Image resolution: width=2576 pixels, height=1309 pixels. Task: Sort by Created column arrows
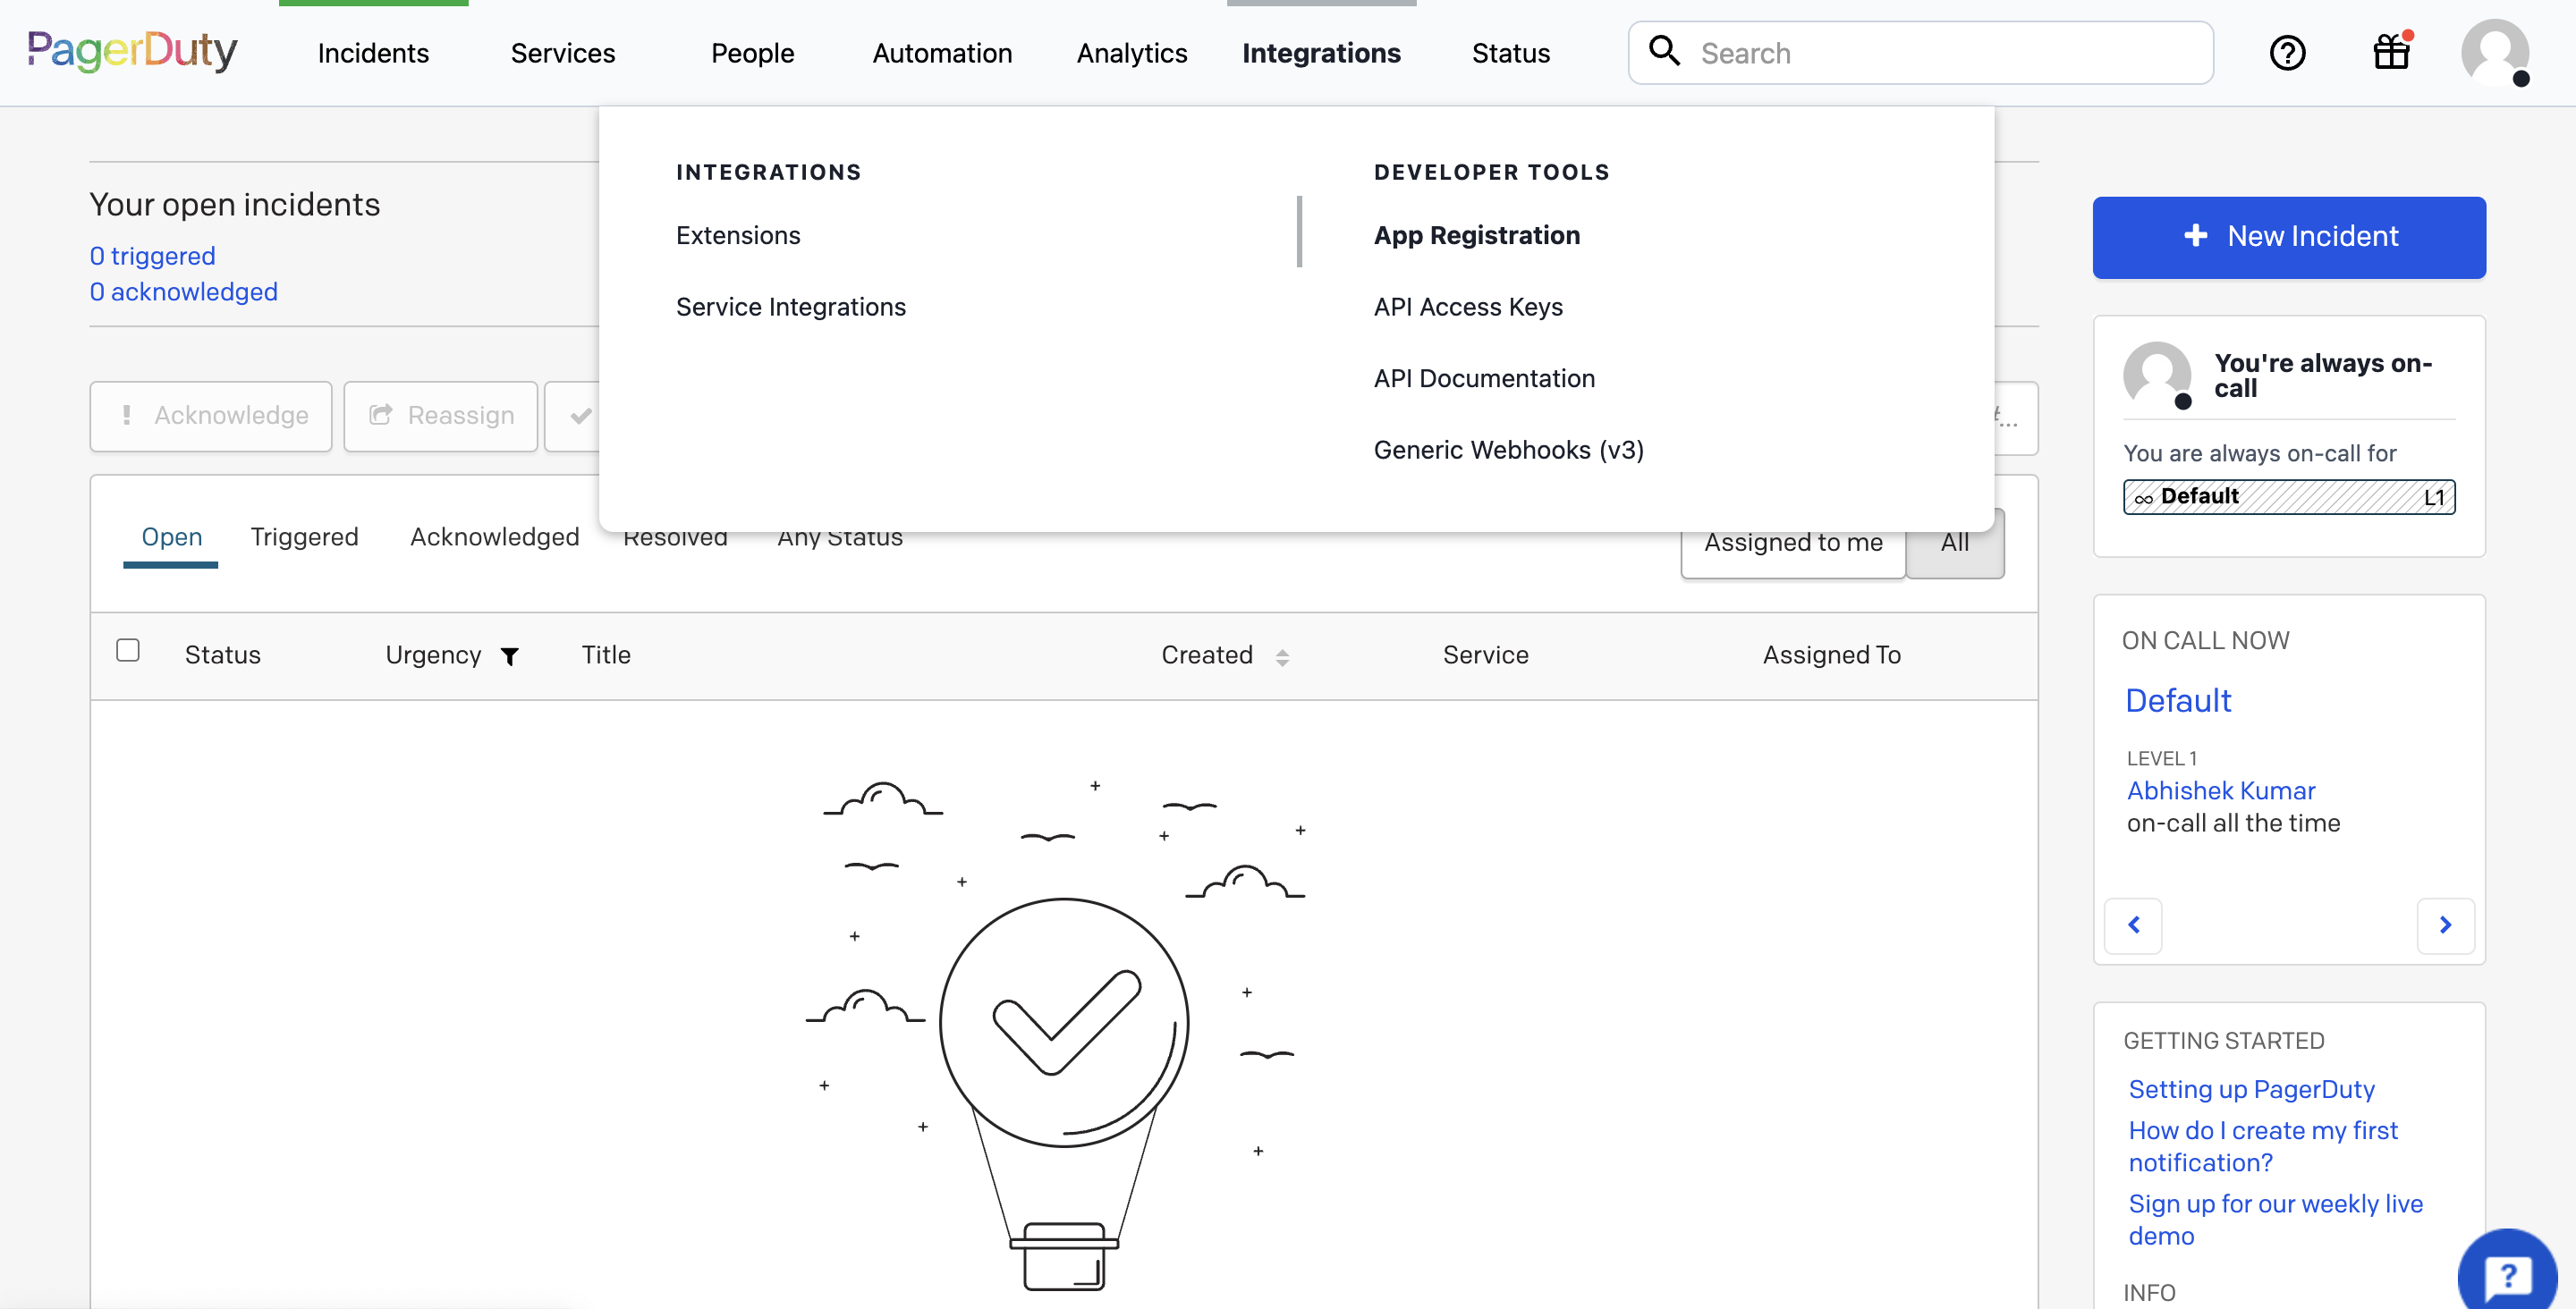(x=1282, y=657)
